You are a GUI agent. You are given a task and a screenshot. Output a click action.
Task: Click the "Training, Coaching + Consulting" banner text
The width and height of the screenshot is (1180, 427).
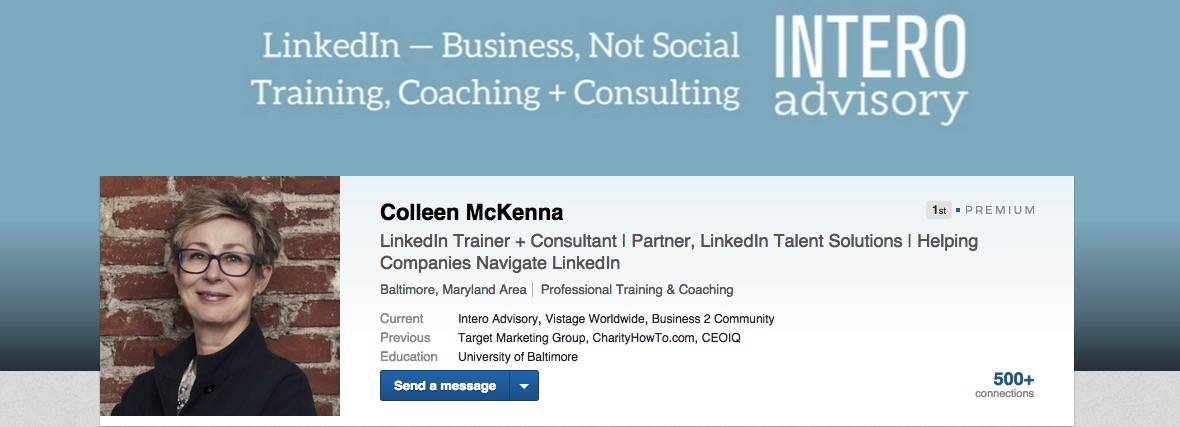tap(495, 93)
